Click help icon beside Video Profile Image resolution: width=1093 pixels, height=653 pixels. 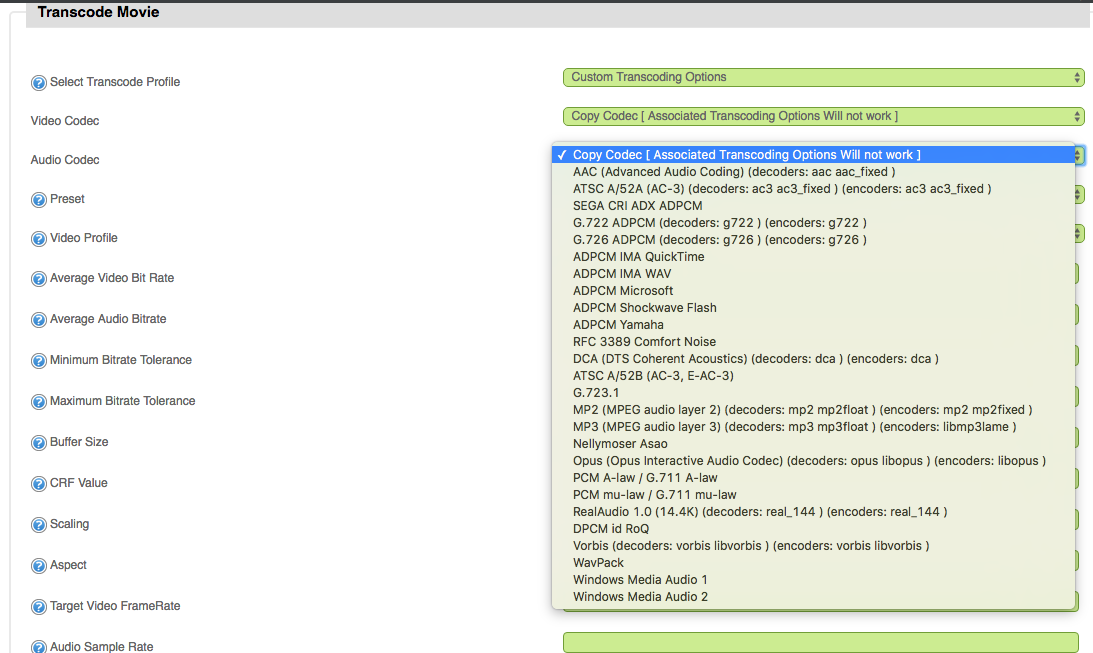[39, 239]
